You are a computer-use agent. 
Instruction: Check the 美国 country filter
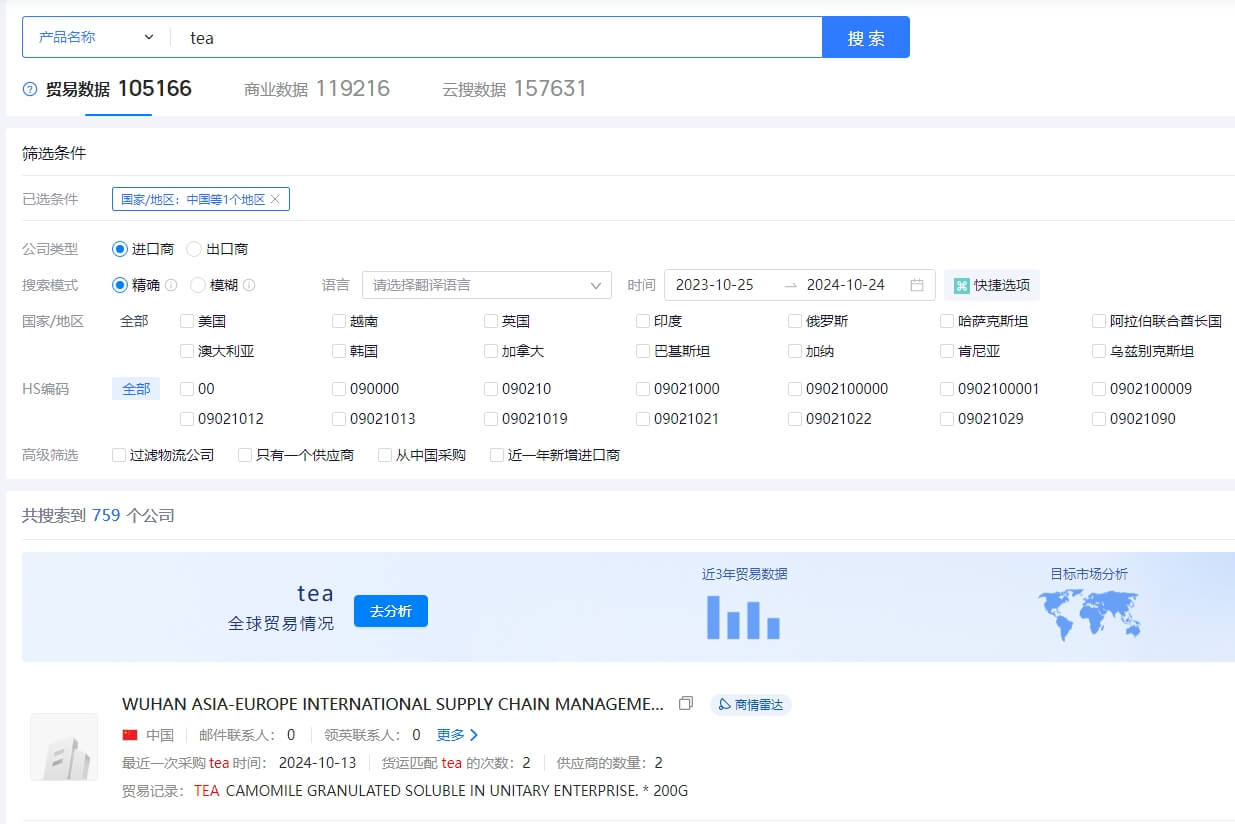[x=187, y=321]
